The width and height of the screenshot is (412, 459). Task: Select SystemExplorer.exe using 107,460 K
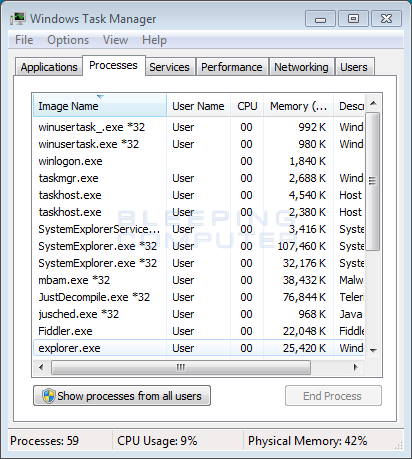pyautogui.click(x=199, y=246)
